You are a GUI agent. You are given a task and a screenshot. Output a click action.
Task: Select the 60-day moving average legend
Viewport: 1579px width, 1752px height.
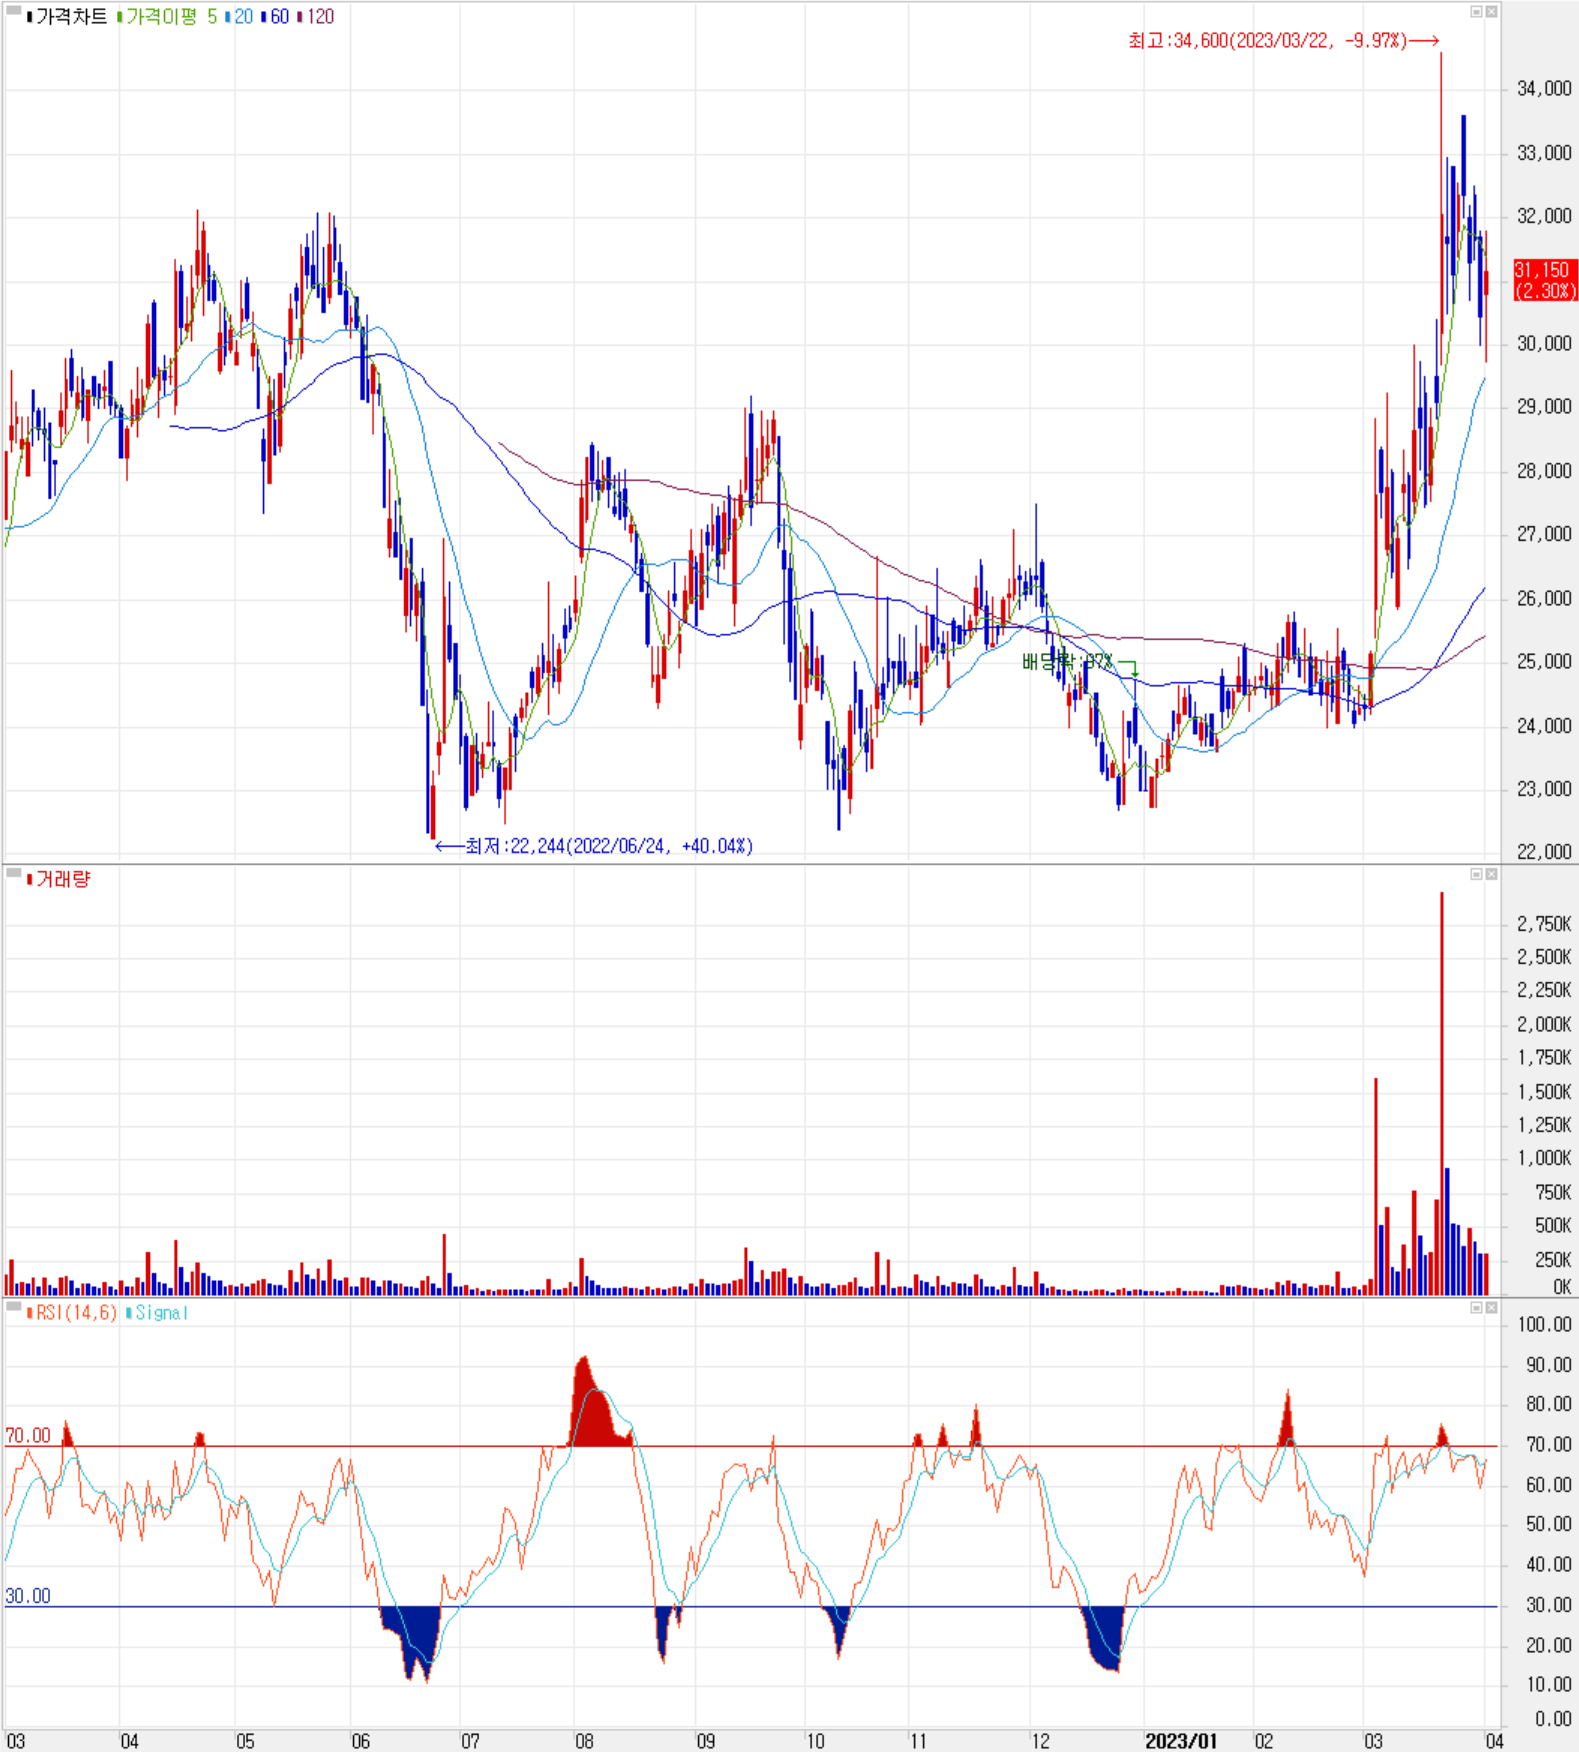275,16
